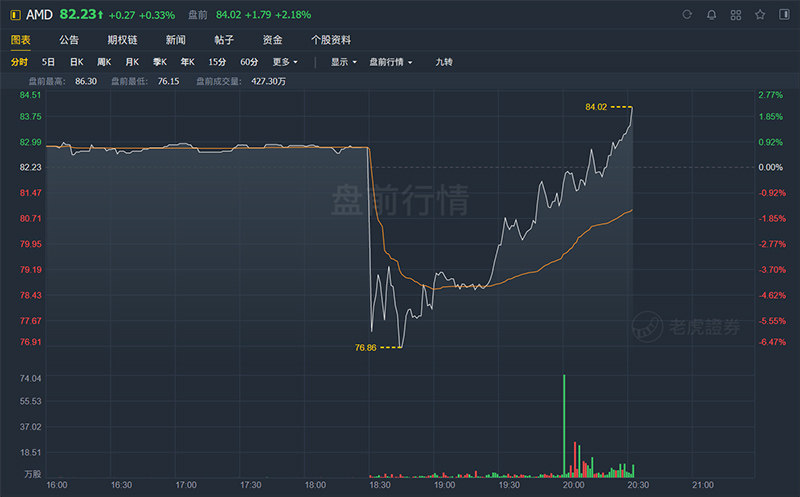Select the 5日 chart period
Screen dimensions: 800x497
click(x=48, y=62)
